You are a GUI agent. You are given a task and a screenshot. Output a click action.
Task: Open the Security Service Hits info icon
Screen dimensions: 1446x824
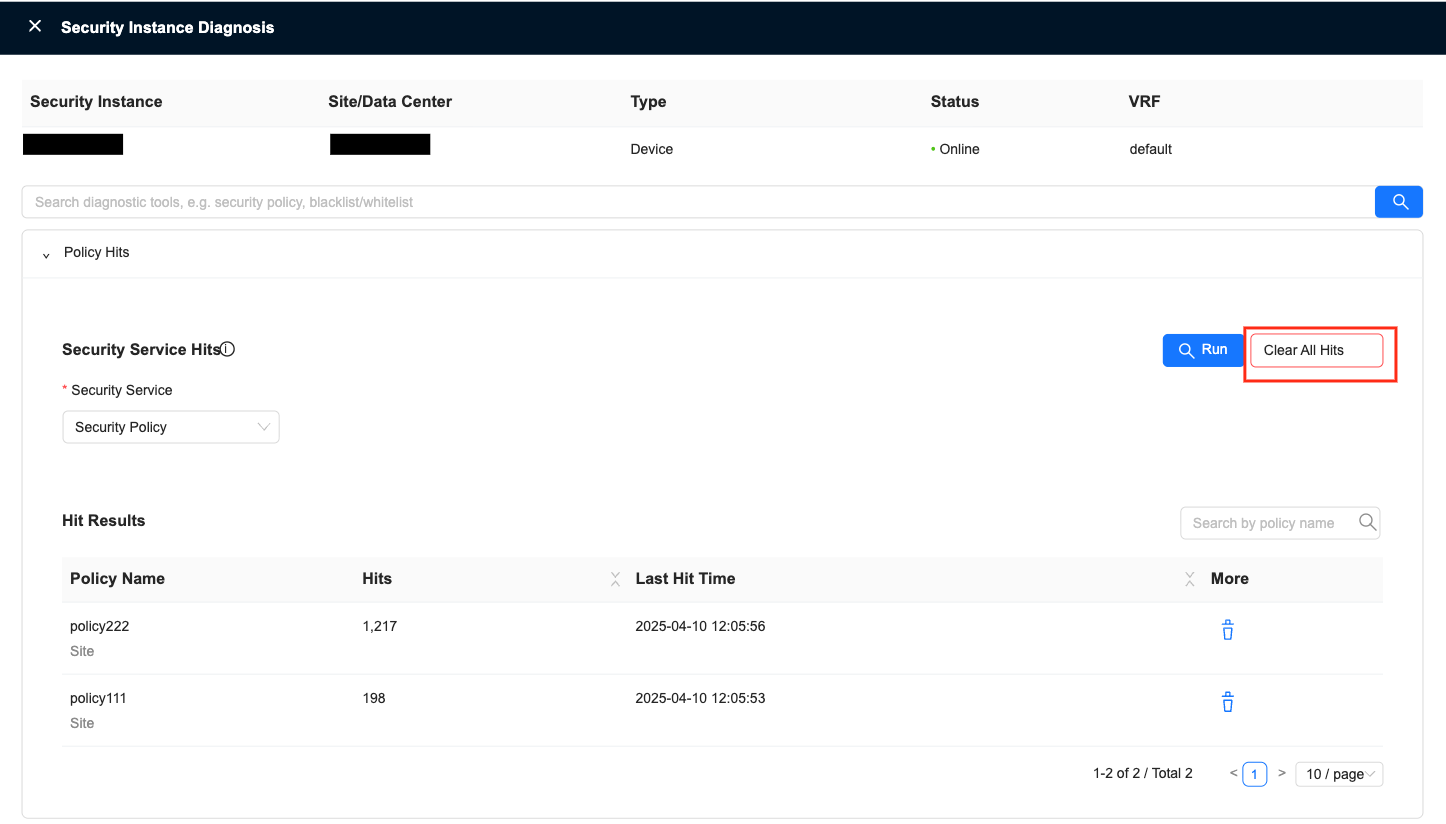click(x=228, y=349)
